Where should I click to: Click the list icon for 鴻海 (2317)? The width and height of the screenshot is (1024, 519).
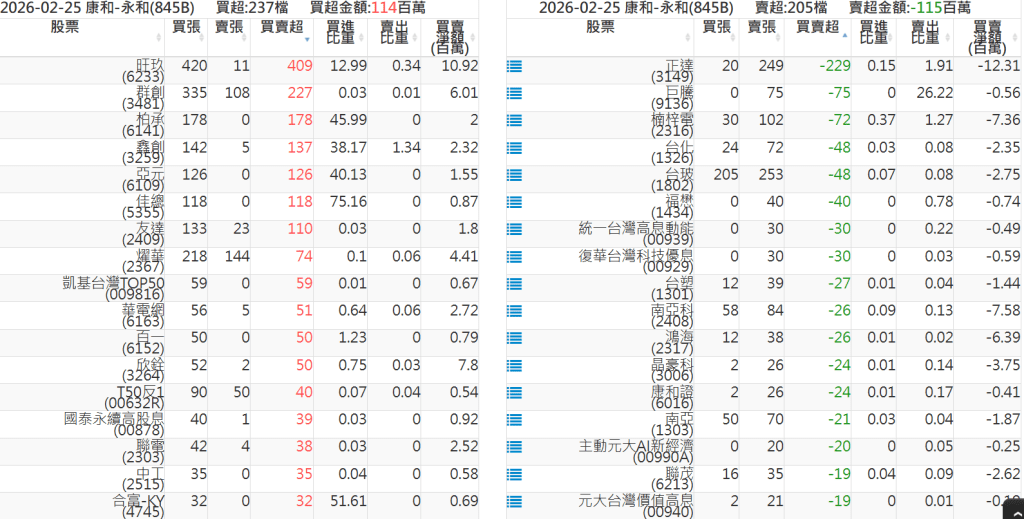click(x=515, y=339)
